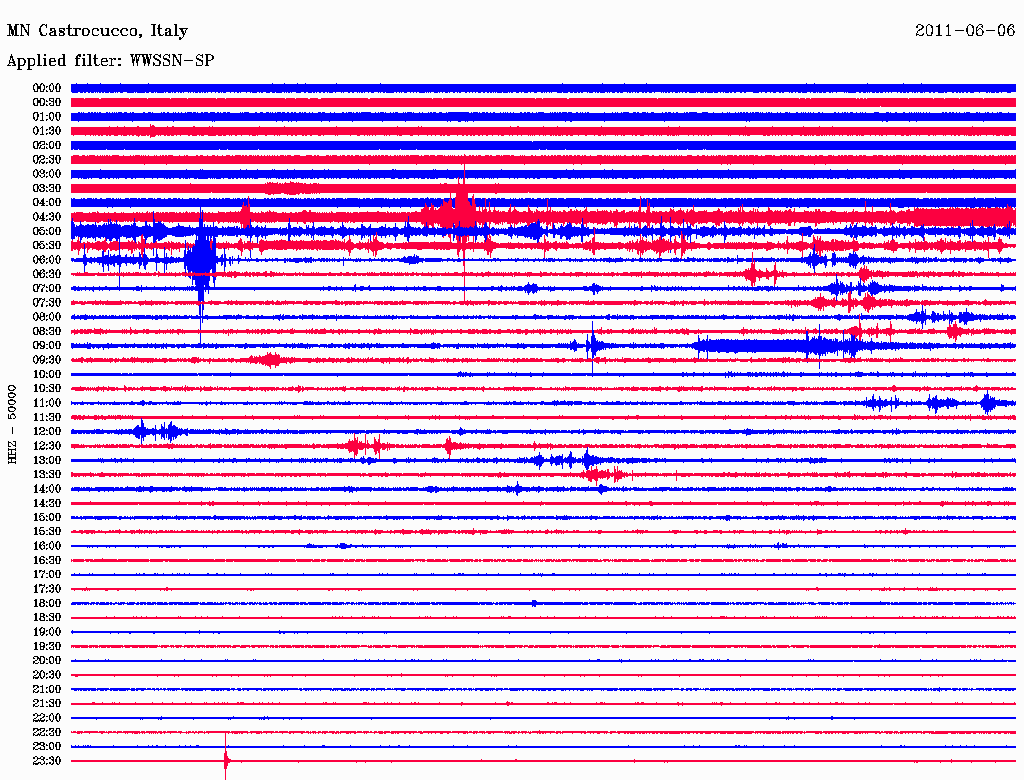
Task: Select the 04:00 time label
Action: pos(47,203)
